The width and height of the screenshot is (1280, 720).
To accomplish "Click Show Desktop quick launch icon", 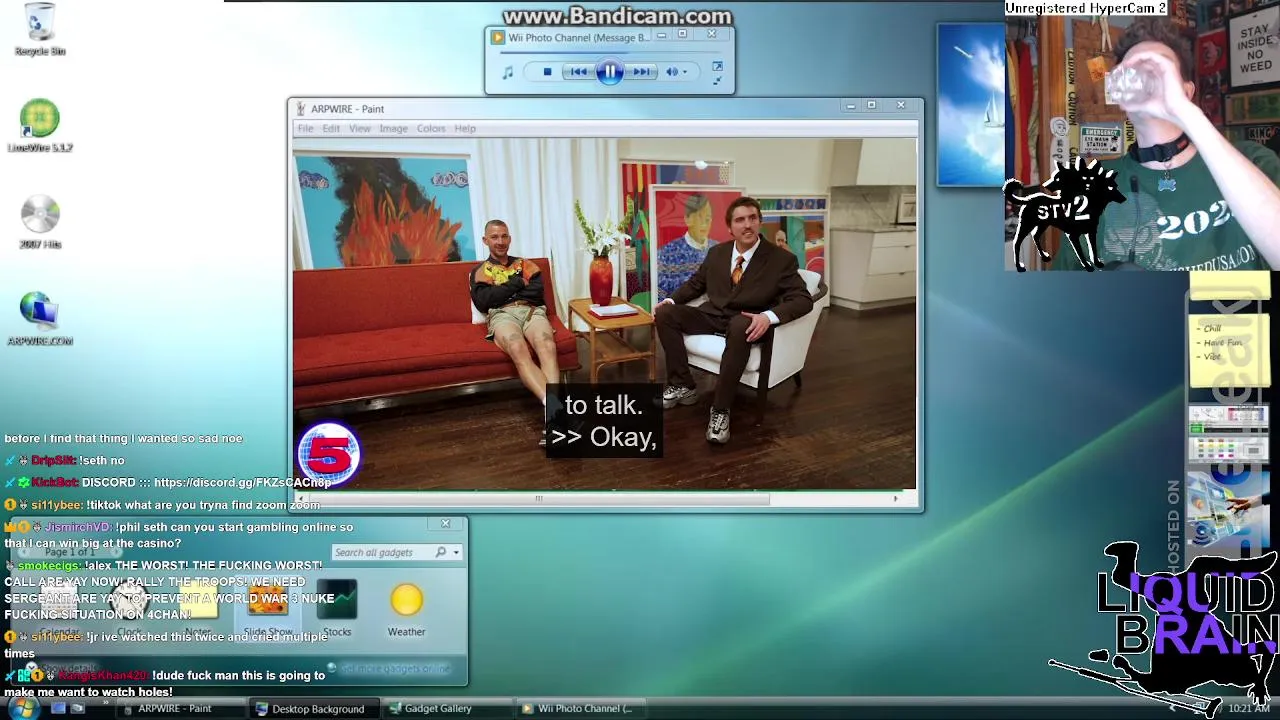I will pos(58,708).
